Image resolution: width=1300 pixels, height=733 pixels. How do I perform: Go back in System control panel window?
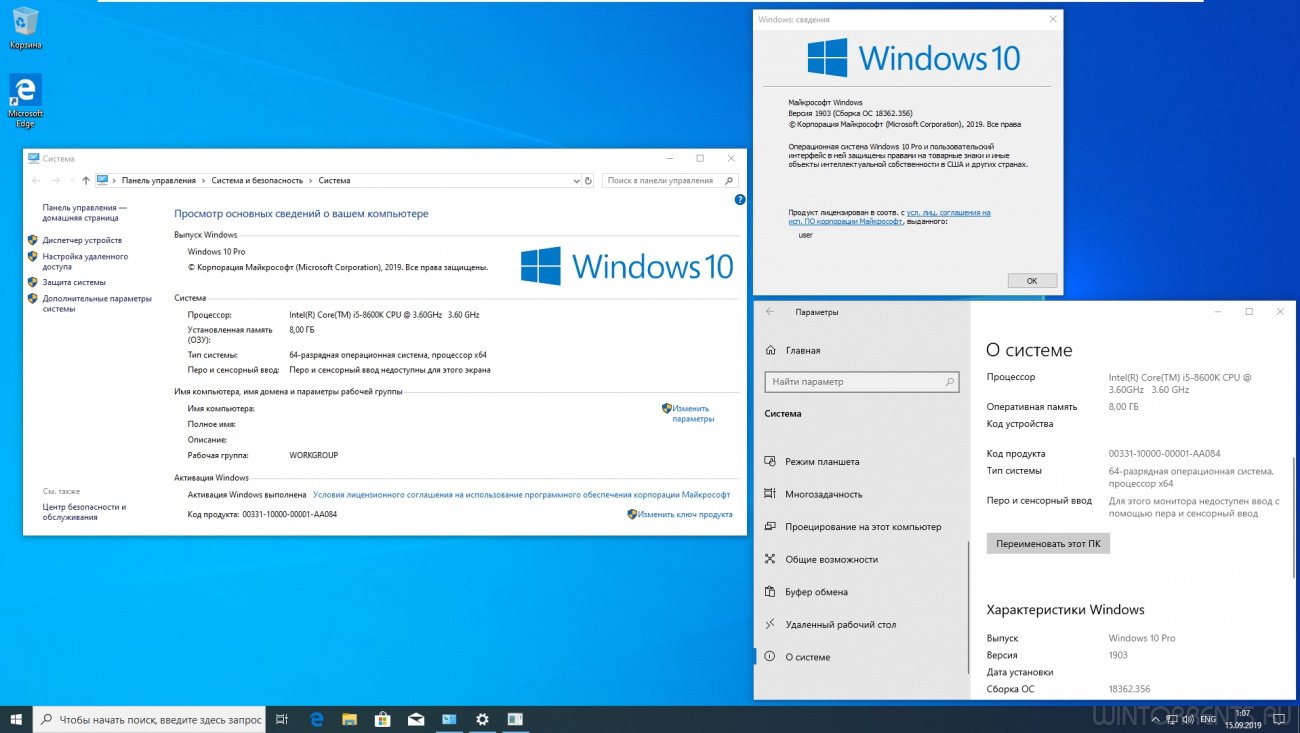pos(37,181)
